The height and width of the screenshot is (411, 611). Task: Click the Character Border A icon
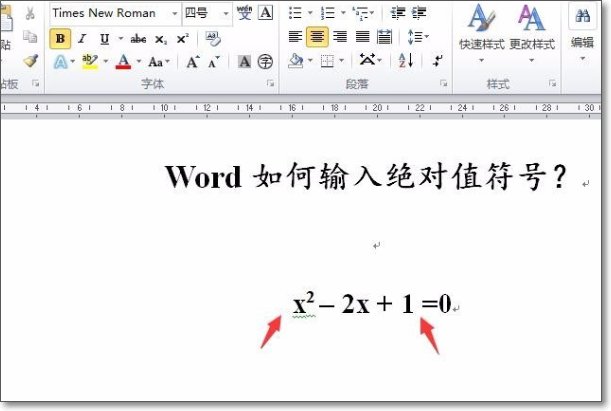click(266, 13)
